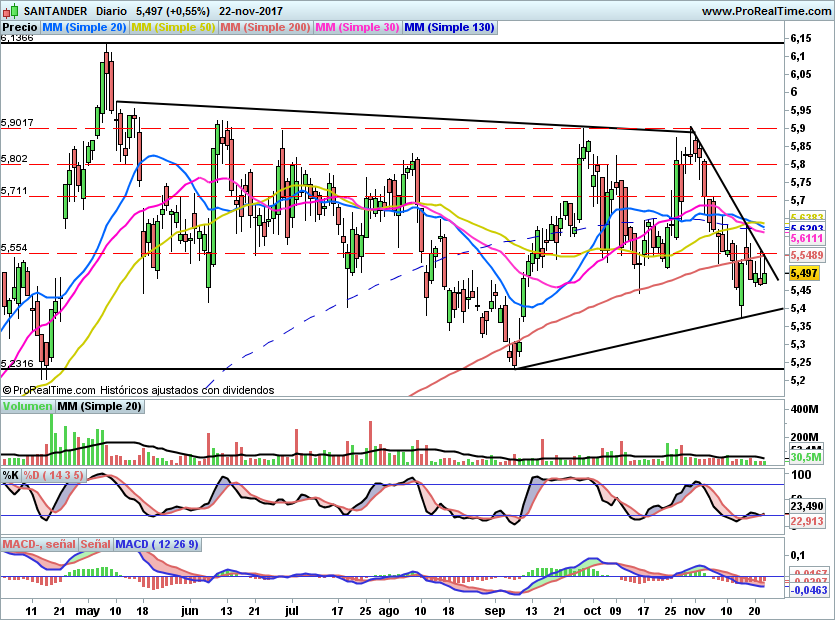Screen dimensions: 835x620
Task: Click the ago label on time axis
Action: (x=389, y=611)
